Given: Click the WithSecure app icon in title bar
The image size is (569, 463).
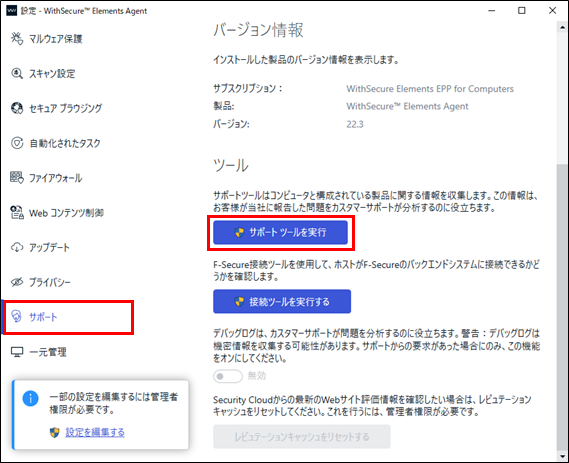Looking at the screenshot, I should point(12,11).
